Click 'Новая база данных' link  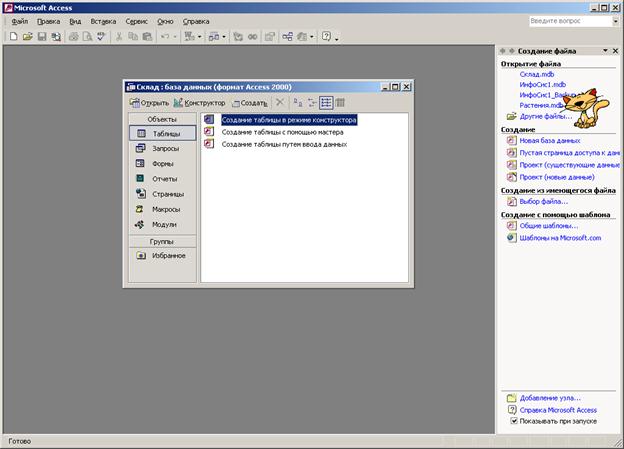[x=550, y=141]
